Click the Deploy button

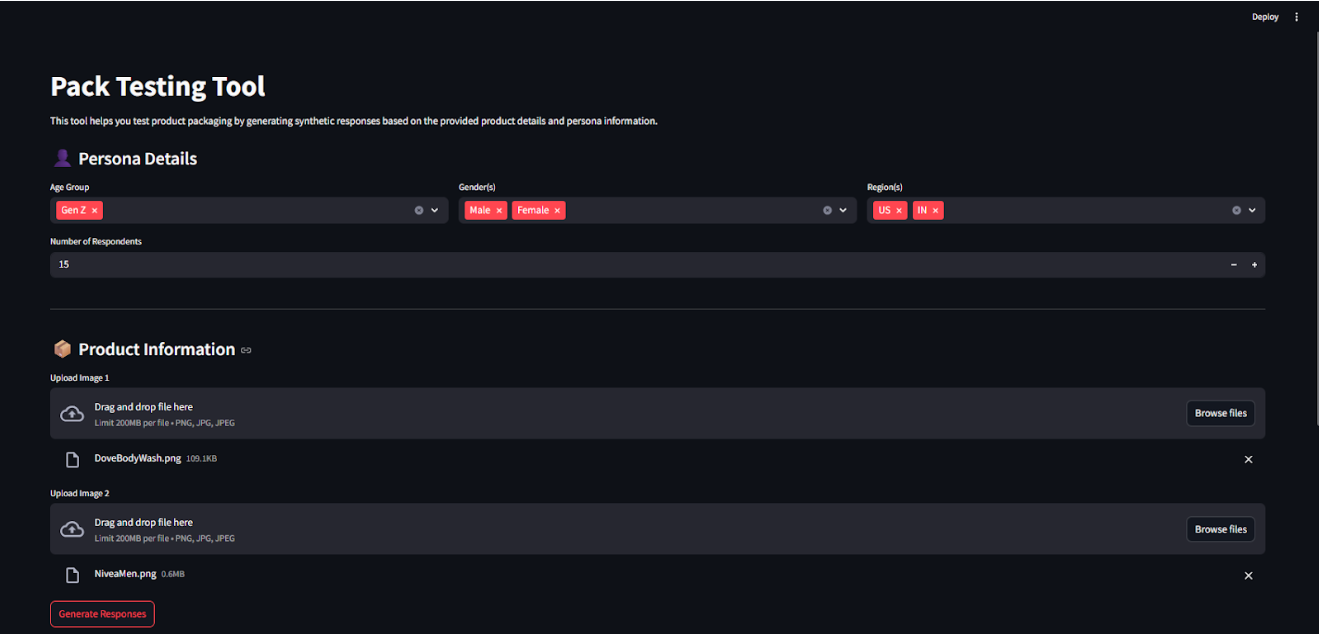tap(1265, 17)
